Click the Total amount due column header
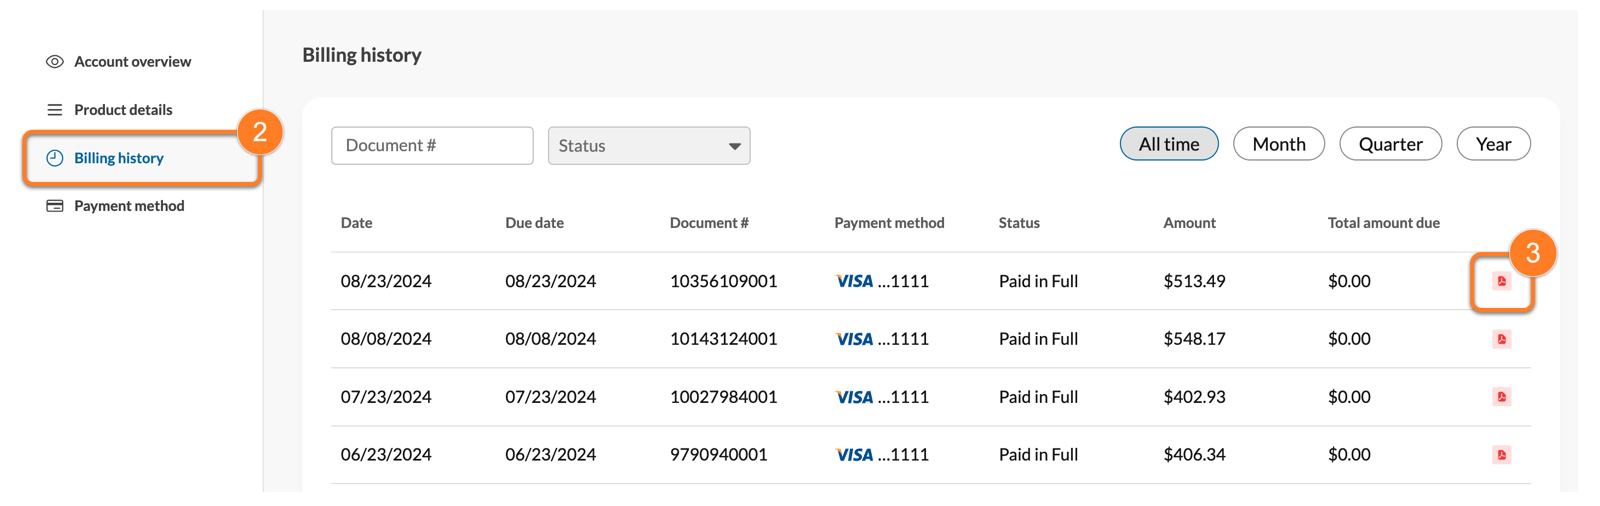The width and height of the screenshot is (1600, 506). pos(1383,223)
